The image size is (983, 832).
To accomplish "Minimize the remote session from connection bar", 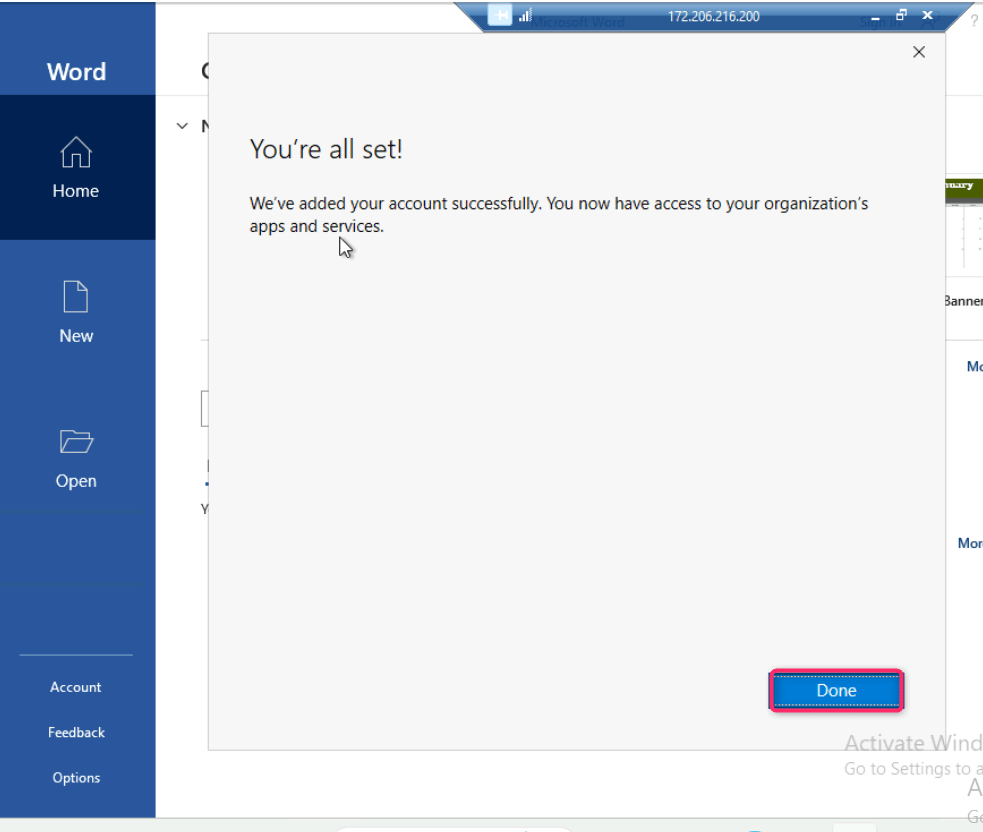I will [x=875, y=16].
